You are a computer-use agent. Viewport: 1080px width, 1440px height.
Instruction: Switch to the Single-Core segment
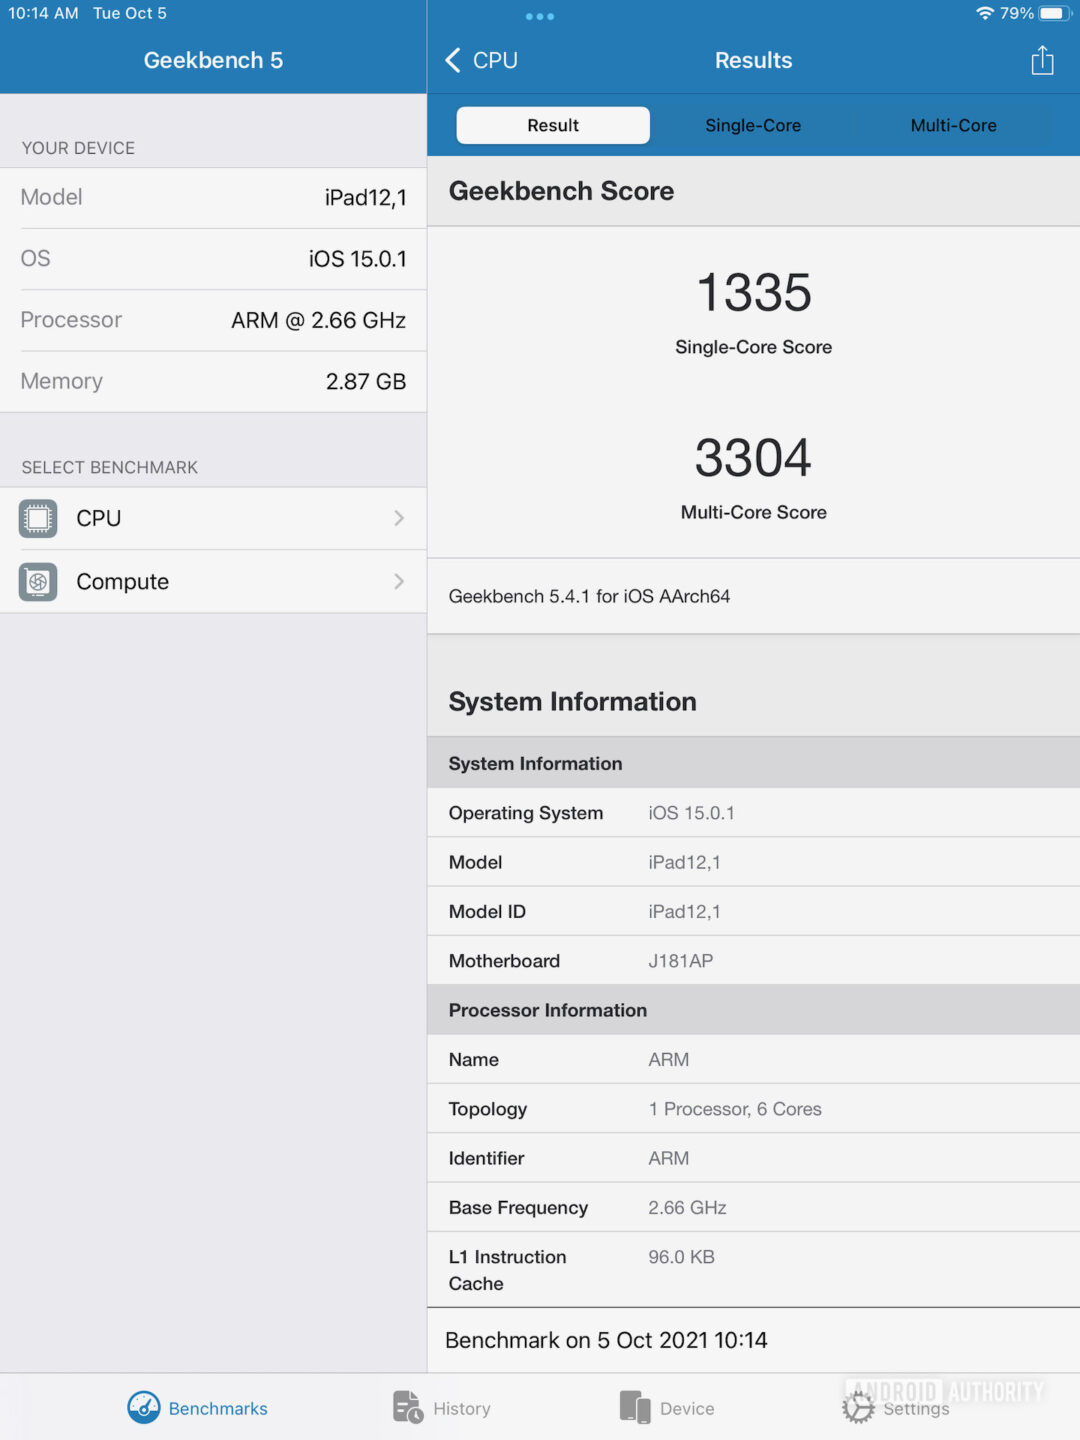pos(753,125)
